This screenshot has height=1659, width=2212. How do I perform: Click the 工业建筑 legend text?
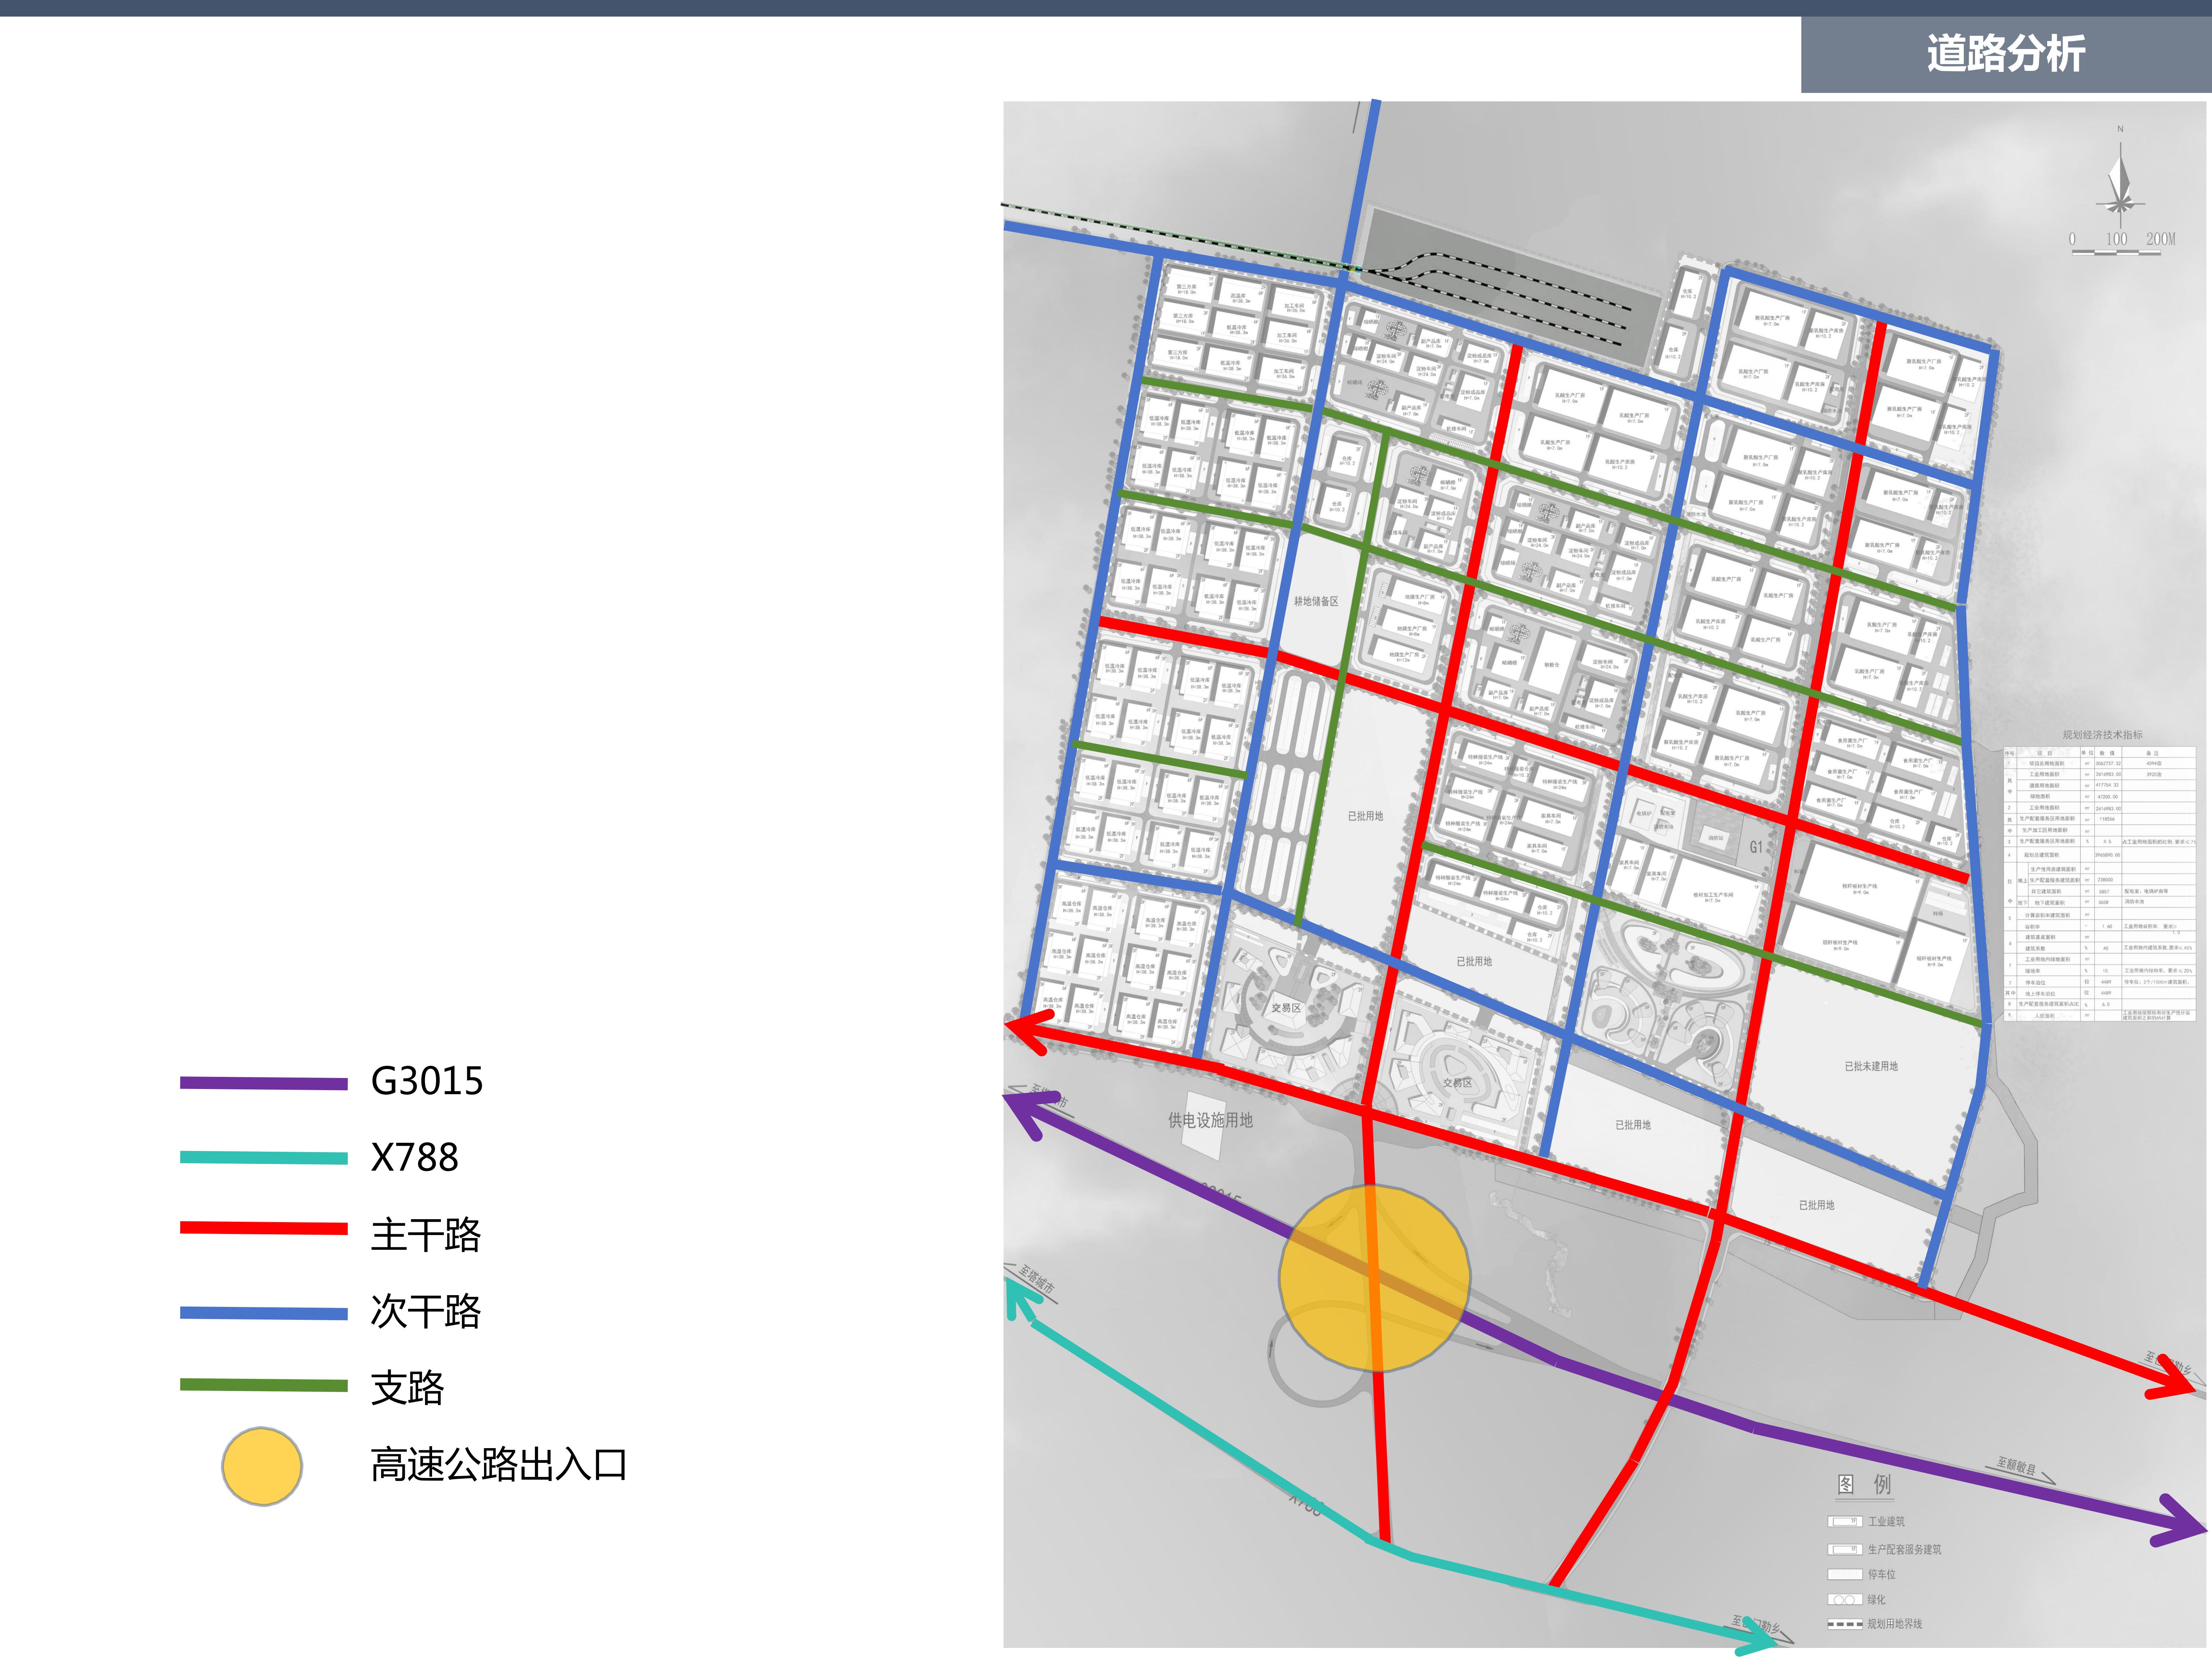click(1886, 1521)
